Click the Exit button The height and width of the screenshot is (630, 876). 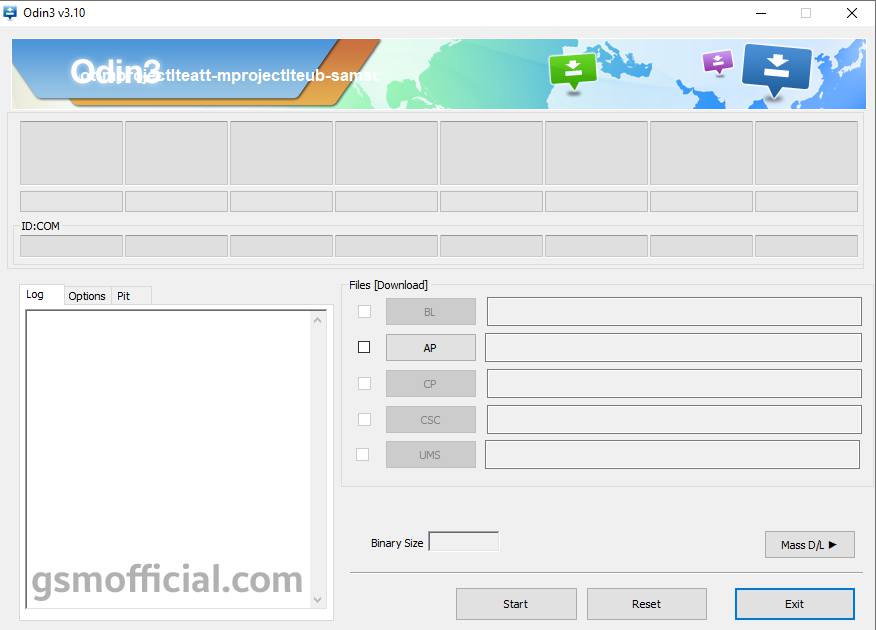(794, 604)
